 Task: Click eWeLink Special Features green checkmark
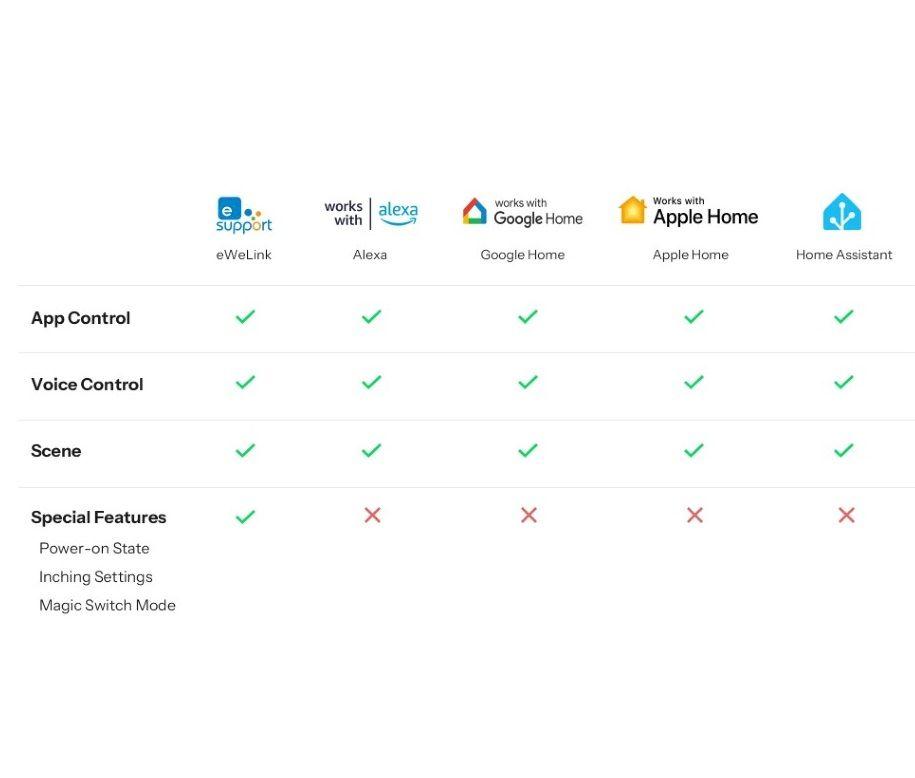(245, 516)
